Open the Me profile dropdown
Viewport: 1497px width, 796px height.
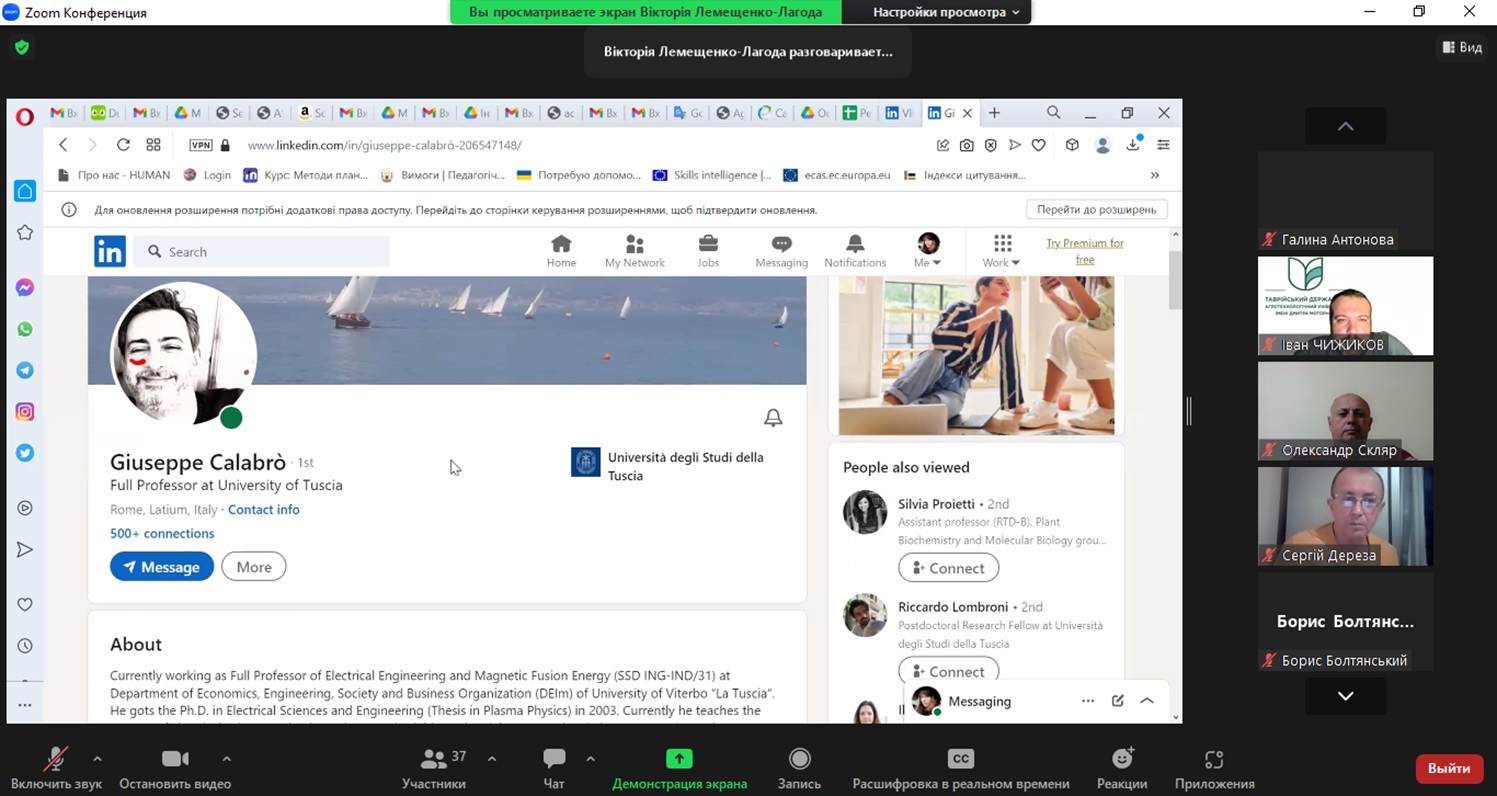pos(928,251)
